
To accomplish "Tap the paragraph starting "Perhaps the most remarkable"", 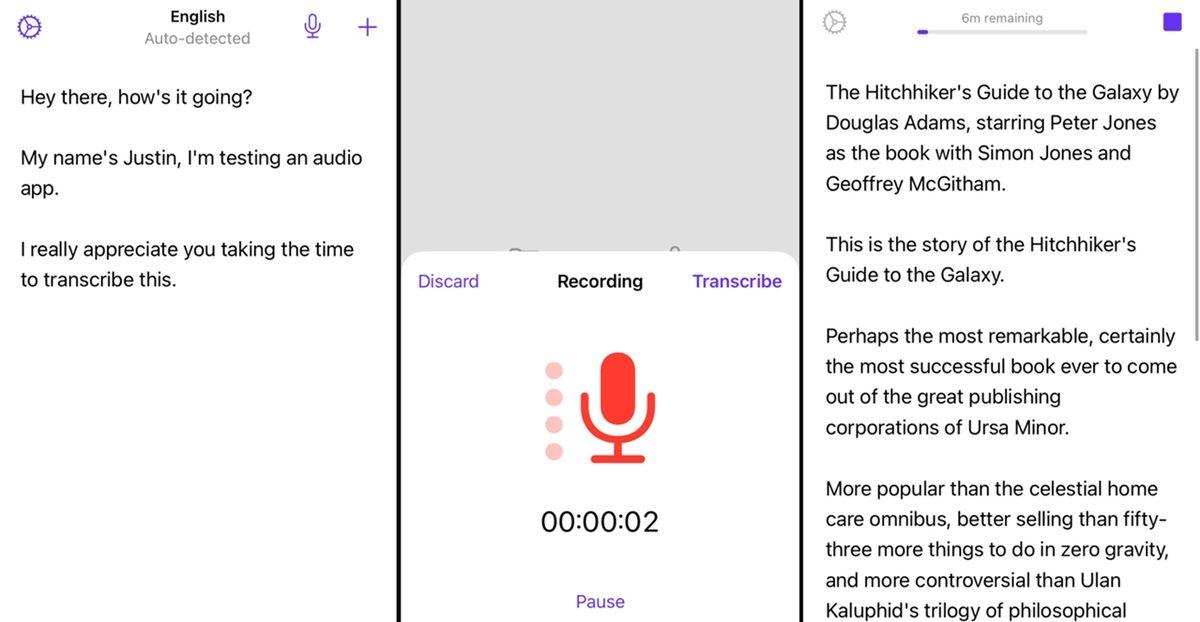I will pyautogui.click(x=1000, y=382).
